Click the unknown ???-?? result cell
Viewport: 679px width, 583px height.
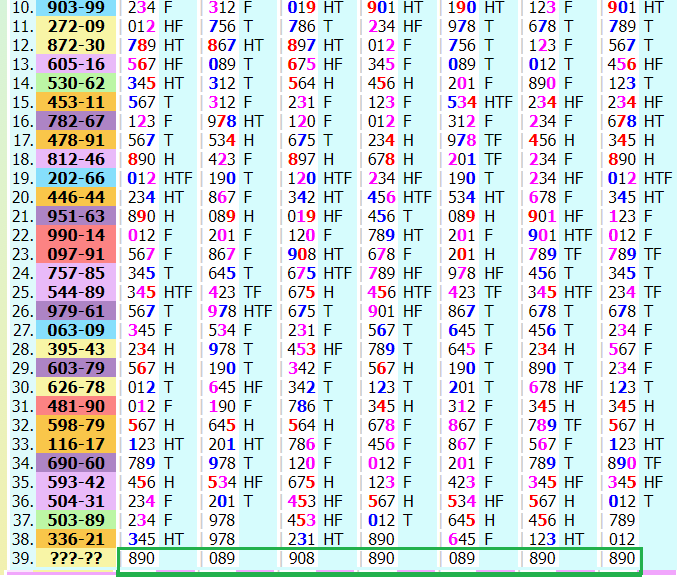pos(76,558)
